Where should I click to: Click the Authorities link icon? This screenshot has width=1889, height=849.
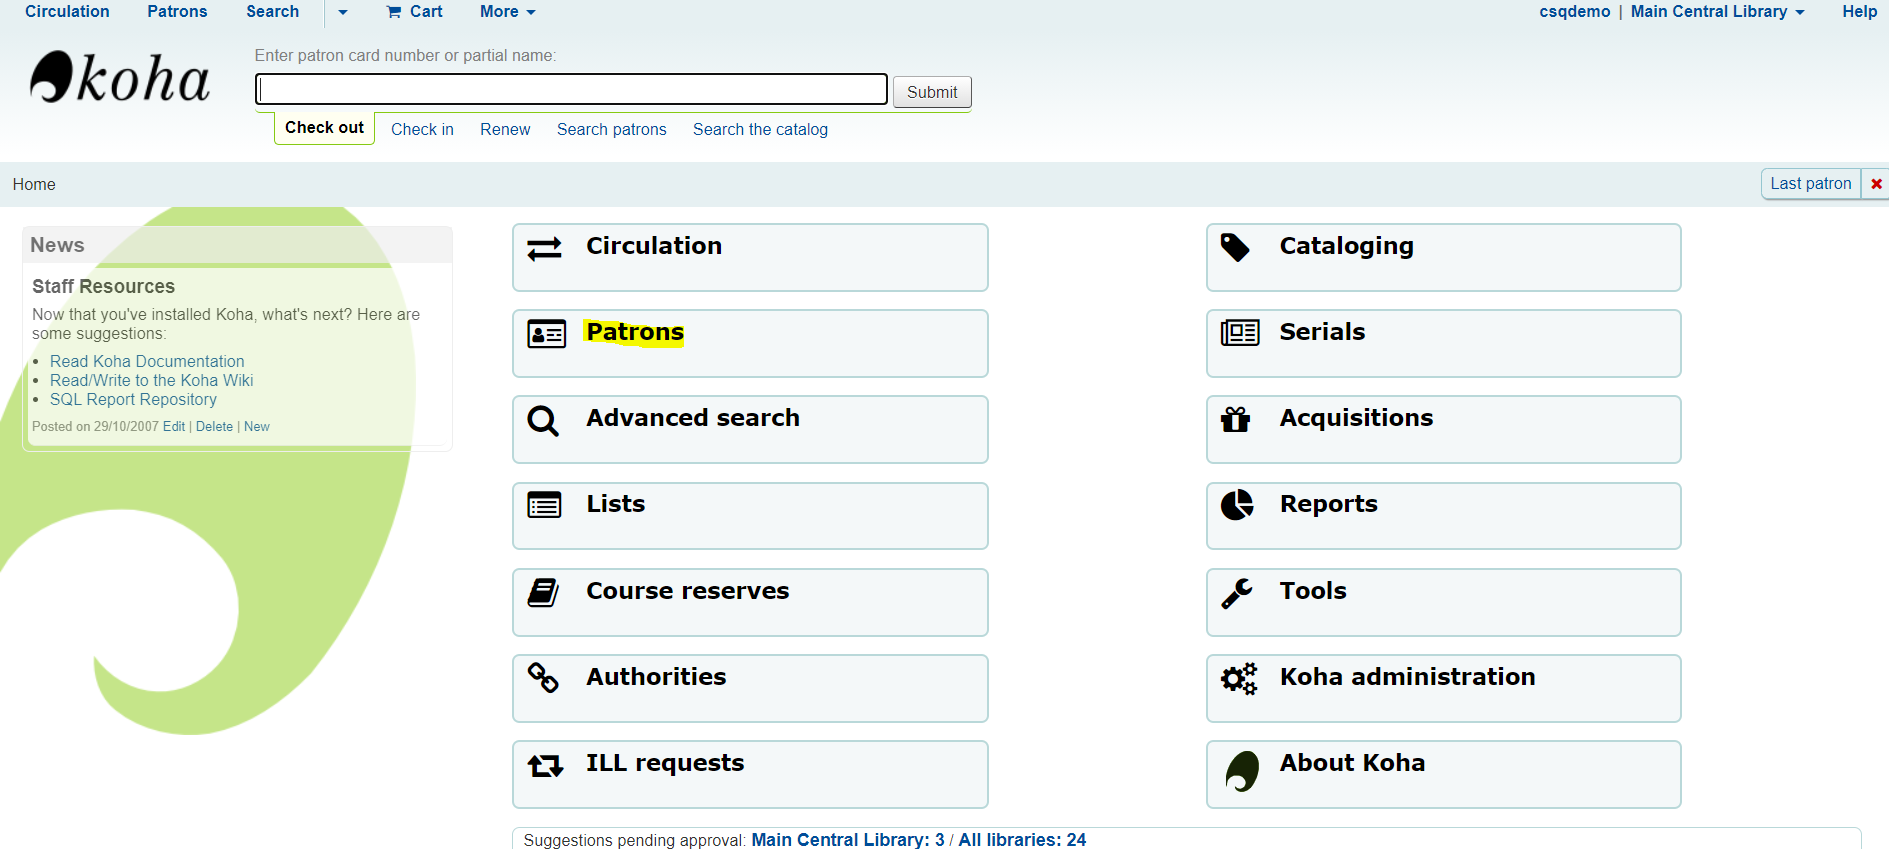point(543,678)
